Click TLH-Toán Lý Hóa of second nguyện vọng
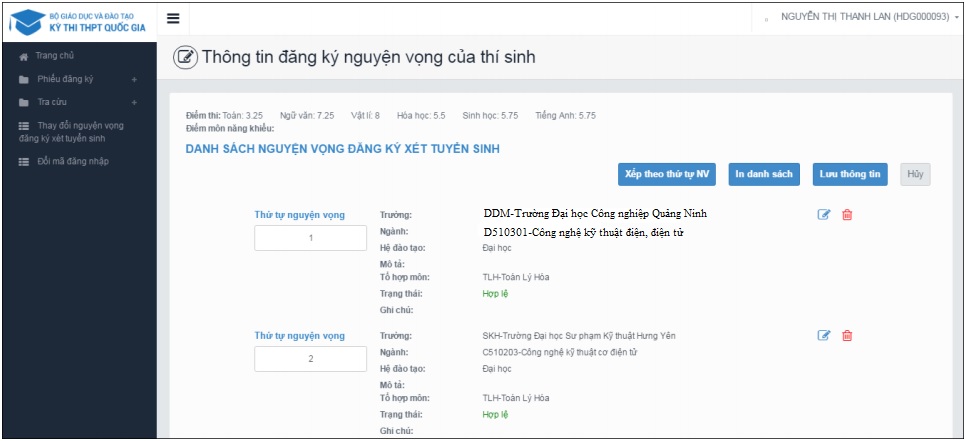966x441 pixels. (x=516, y=398)
